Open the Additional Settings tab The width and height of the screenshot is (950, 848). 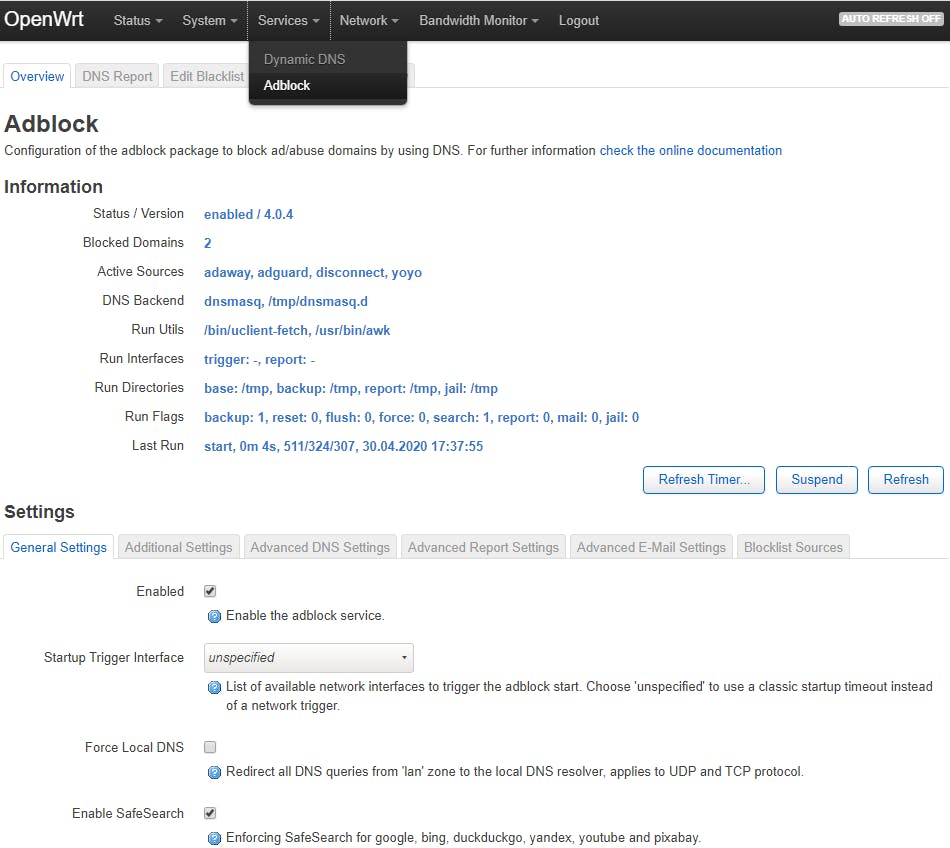click(x=179, y=548)
